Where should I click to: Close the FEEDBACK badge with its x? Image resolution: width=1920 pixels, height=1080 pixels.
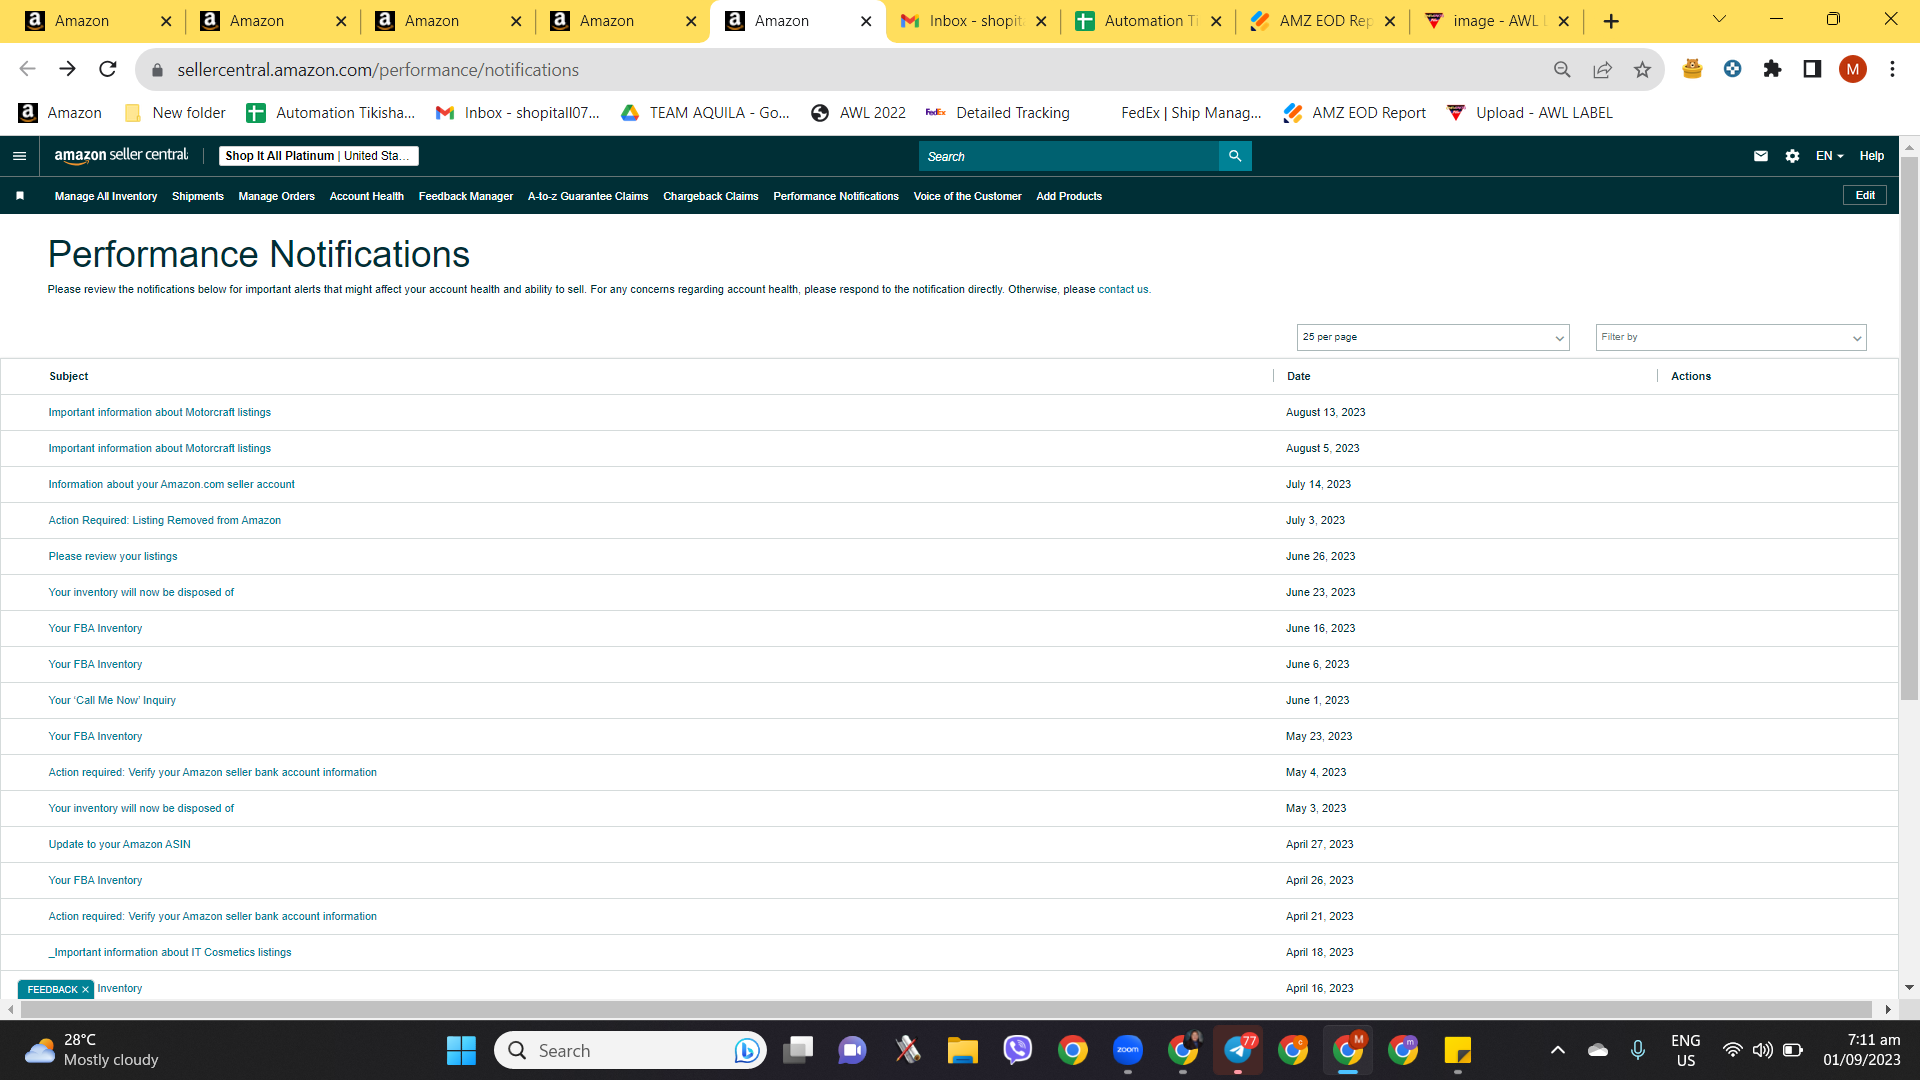tap(85, 989)
